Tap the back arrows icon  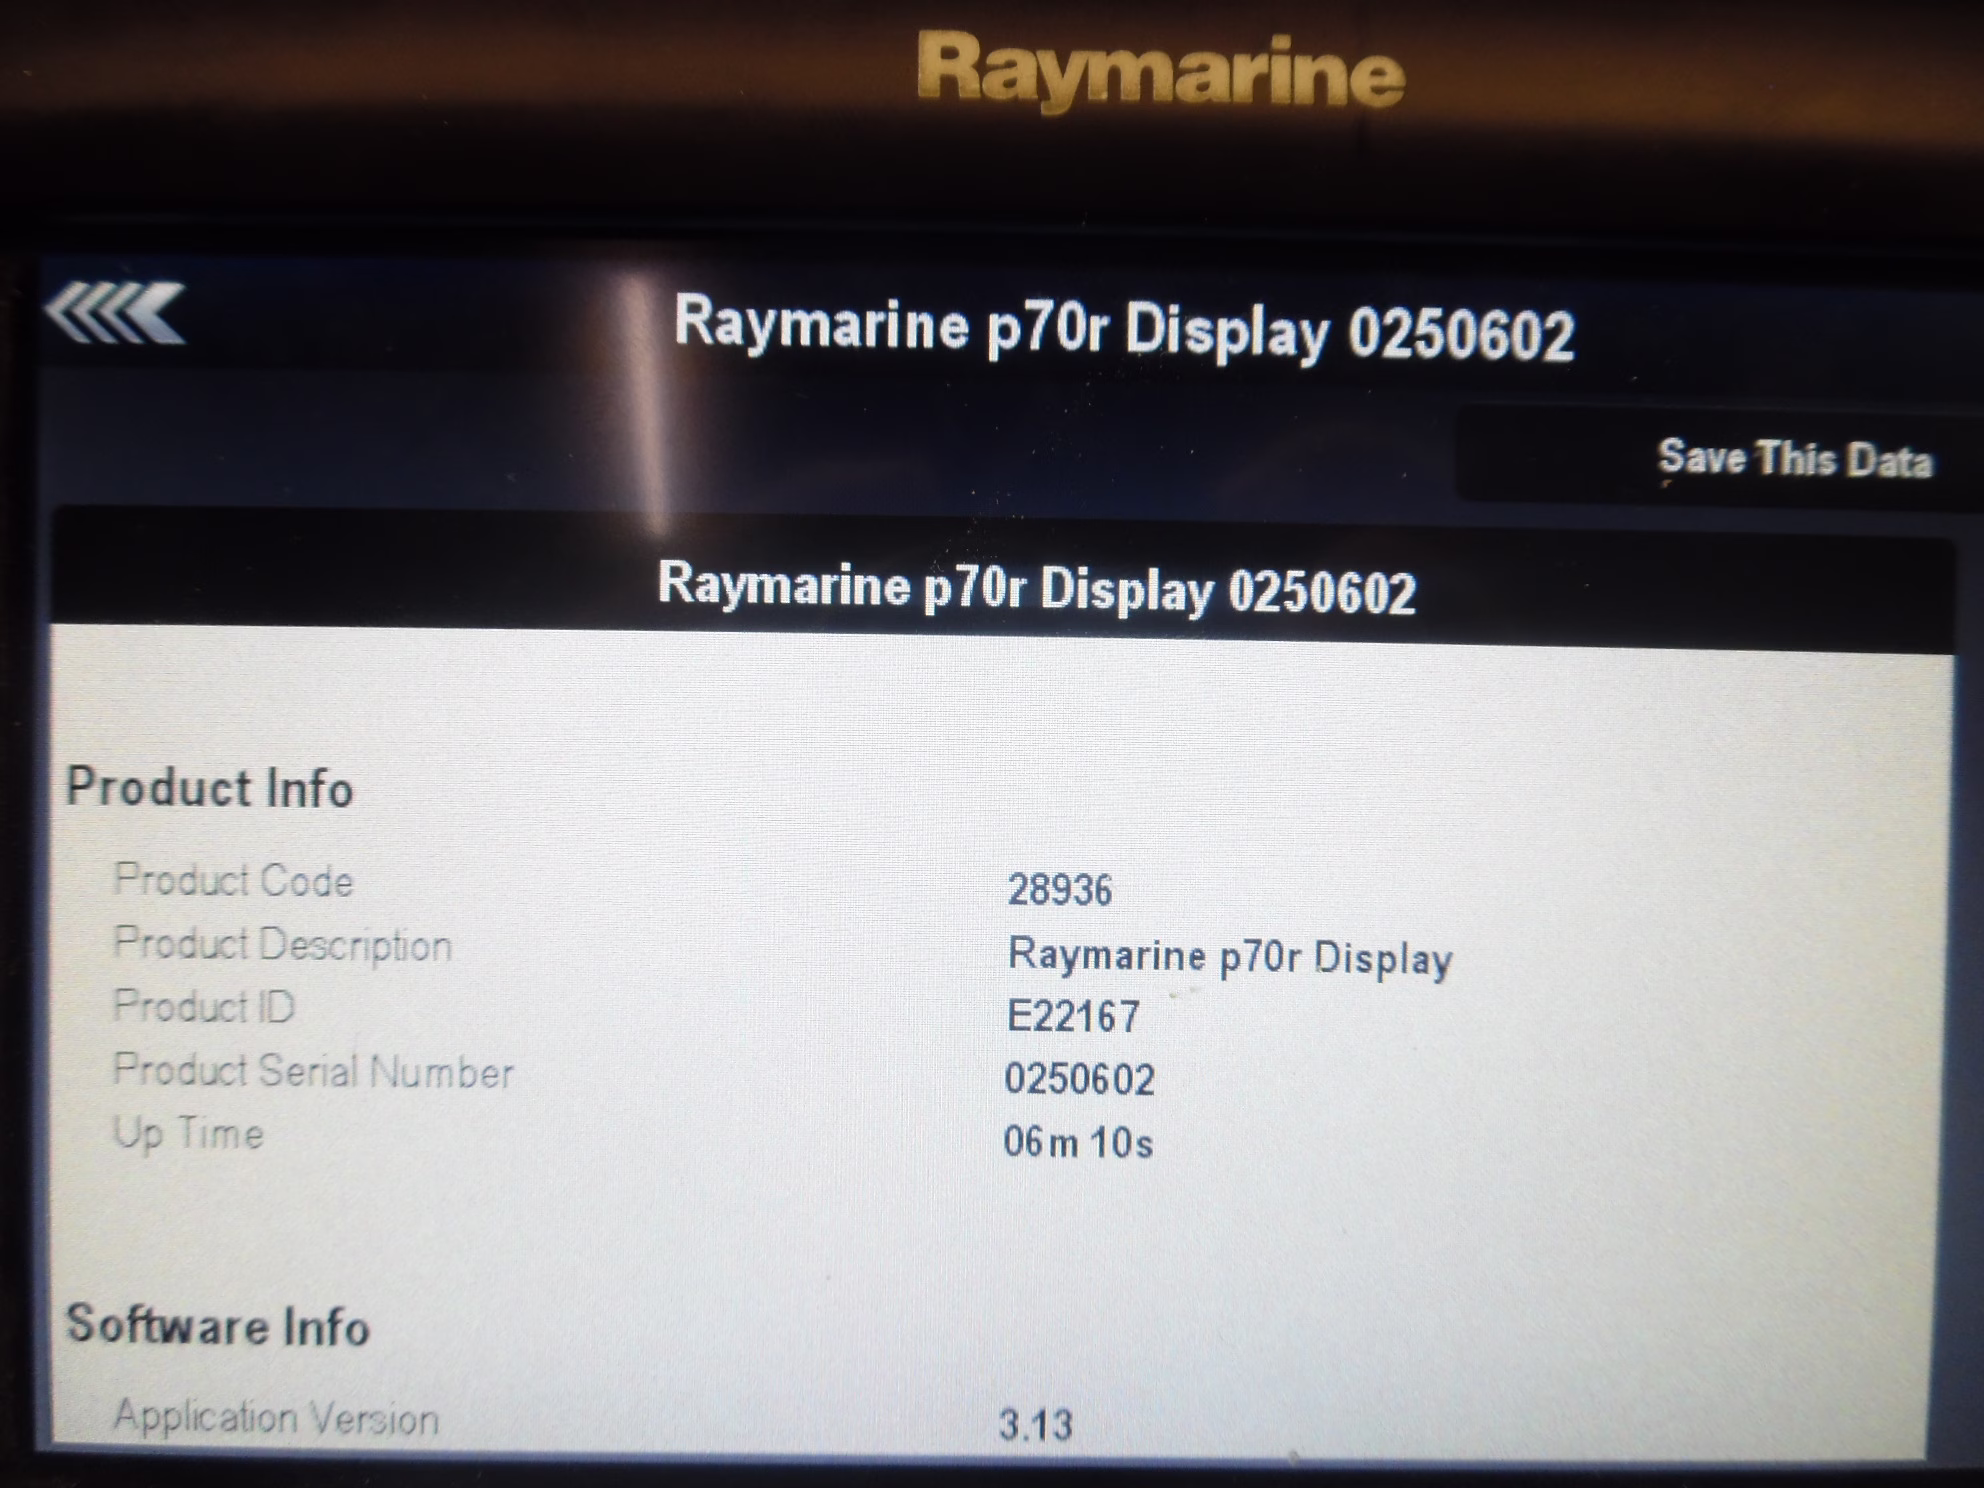click(x=115, y=313)
